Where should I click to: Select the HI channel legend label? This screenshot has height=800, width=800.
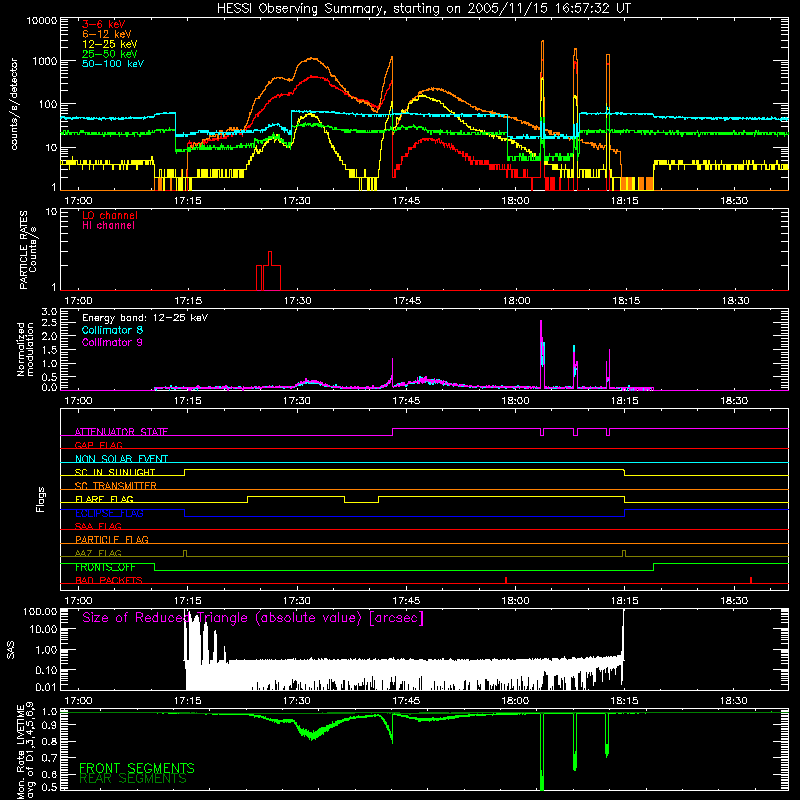[108, 226]
